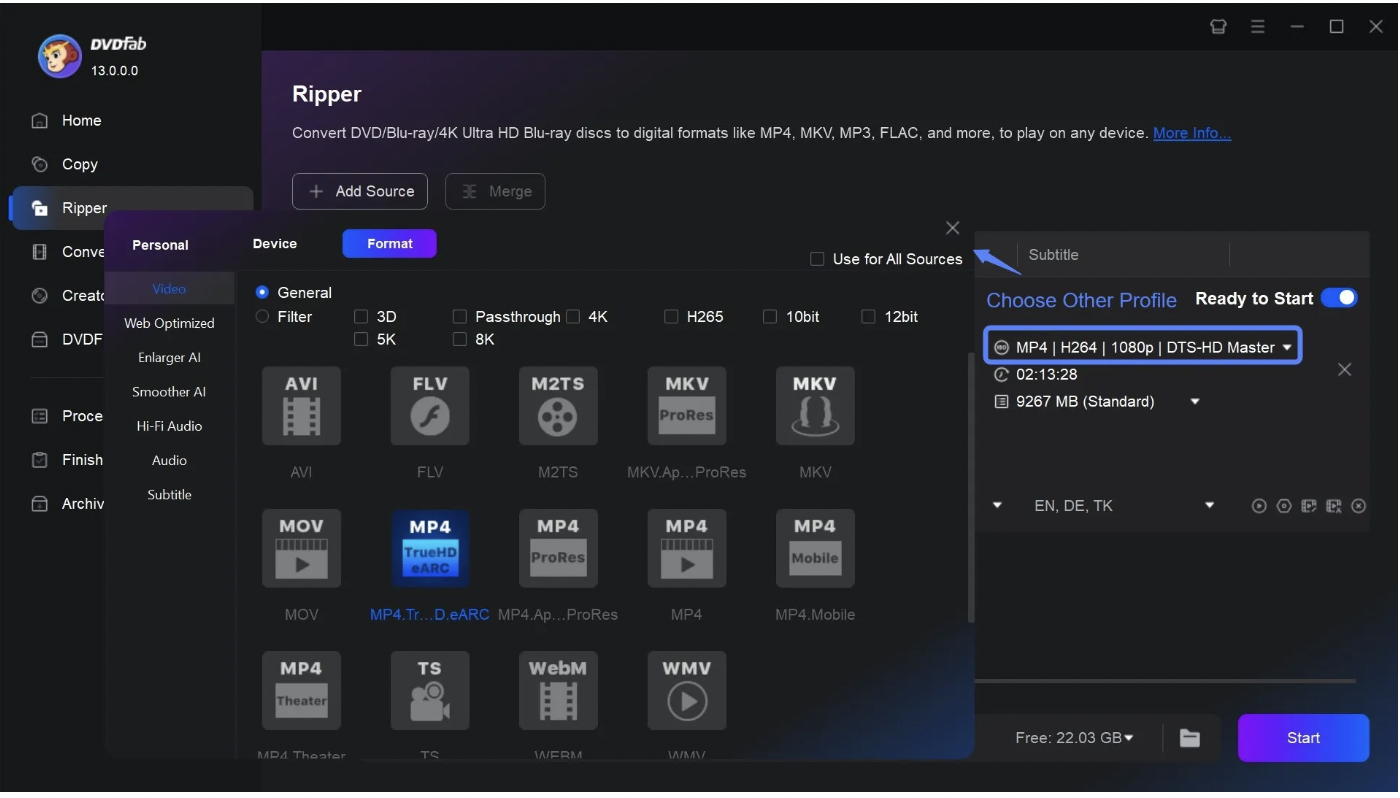Pick the M2TS format tile
The height and width of the screenshot is (798, 1400).
coord(558,406)
